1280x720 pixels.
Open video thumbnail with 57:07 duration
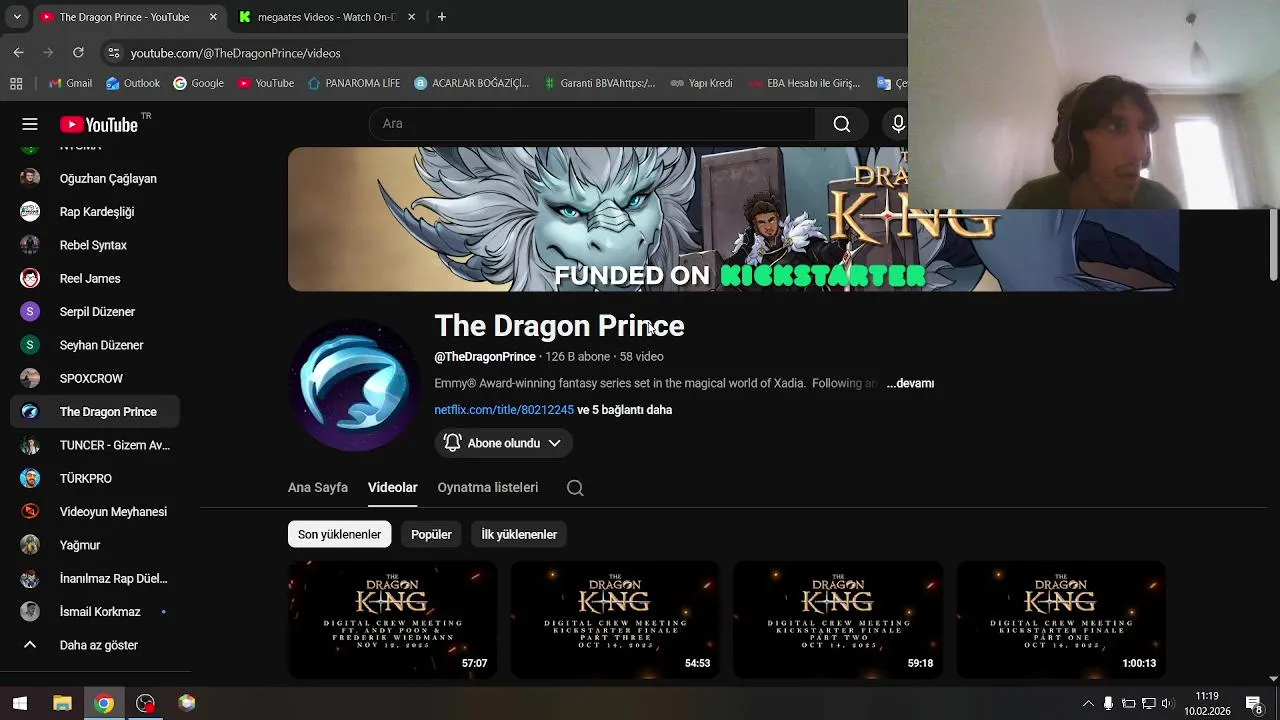(x=392, y=620)
